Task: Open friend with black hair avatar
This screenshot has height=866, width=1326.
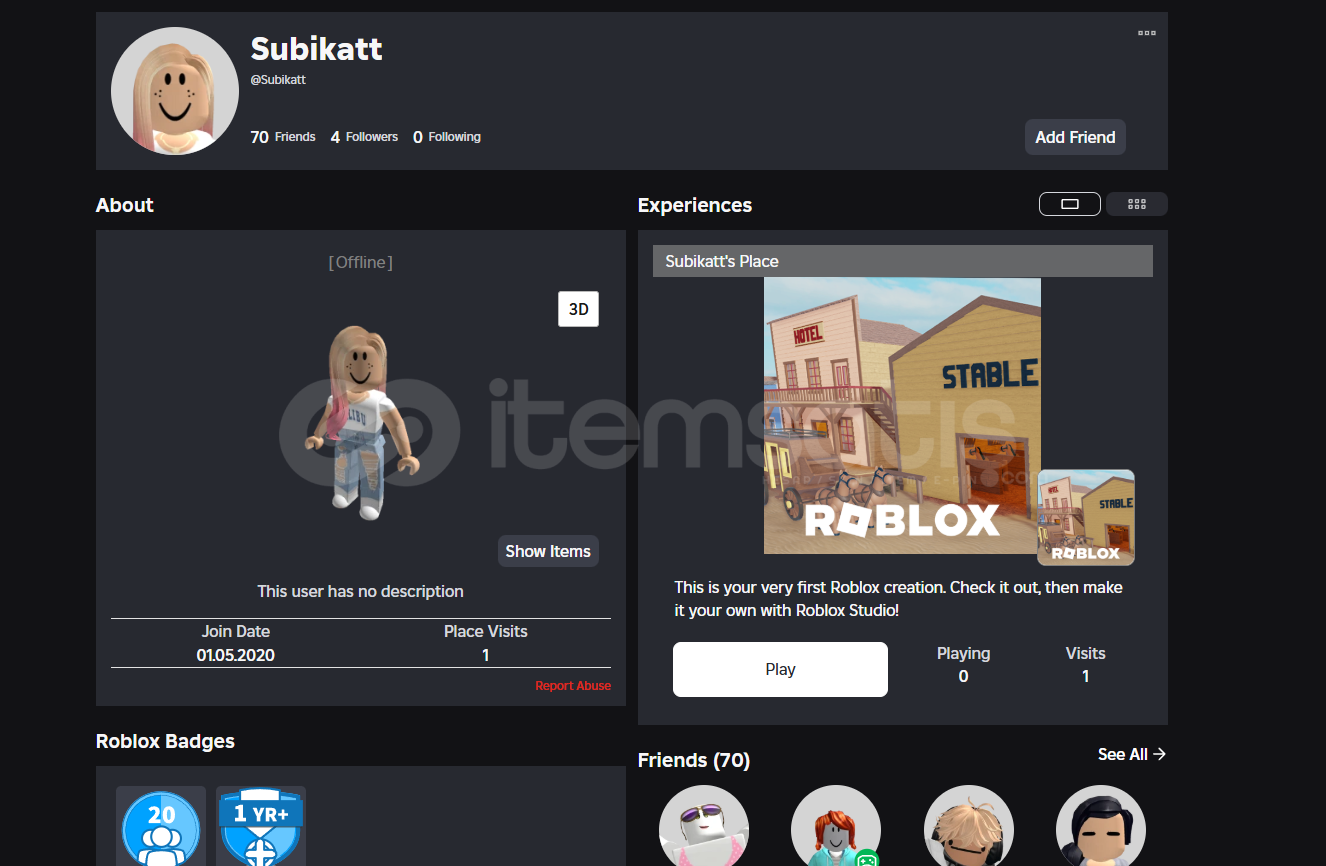Action: coord(1101,826)
